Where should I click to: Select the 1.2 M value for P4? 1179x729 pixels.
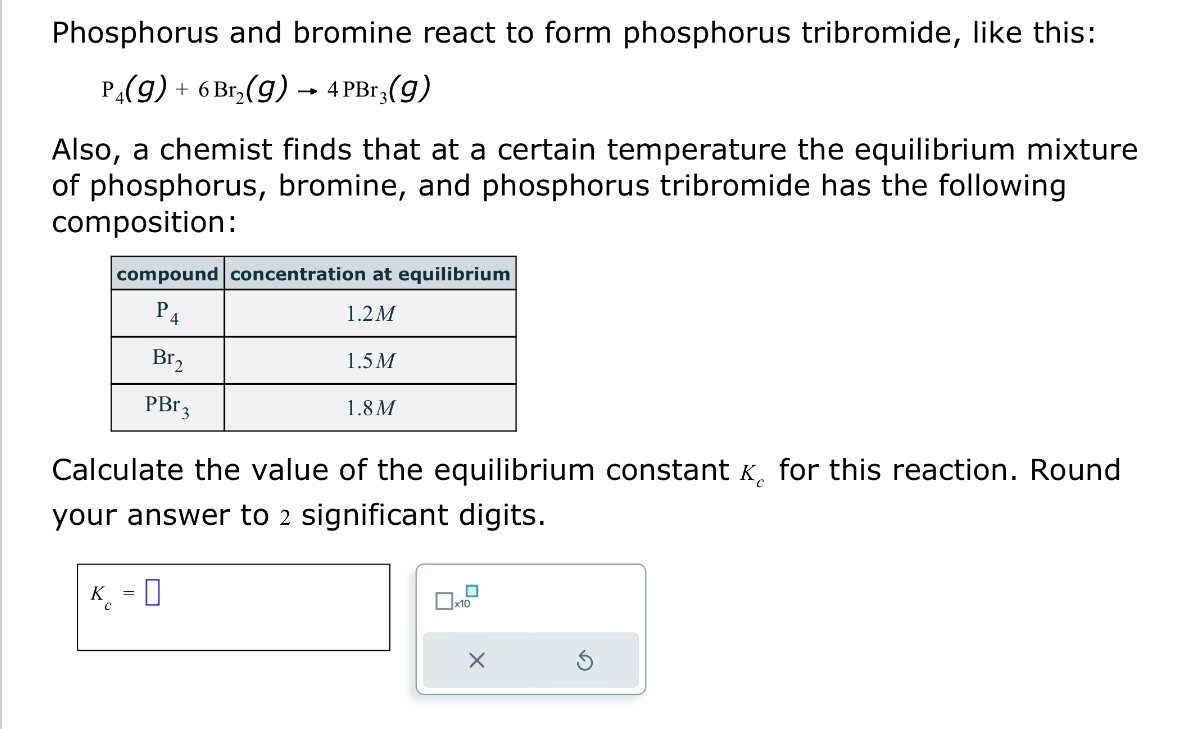[x=369, y=313]
